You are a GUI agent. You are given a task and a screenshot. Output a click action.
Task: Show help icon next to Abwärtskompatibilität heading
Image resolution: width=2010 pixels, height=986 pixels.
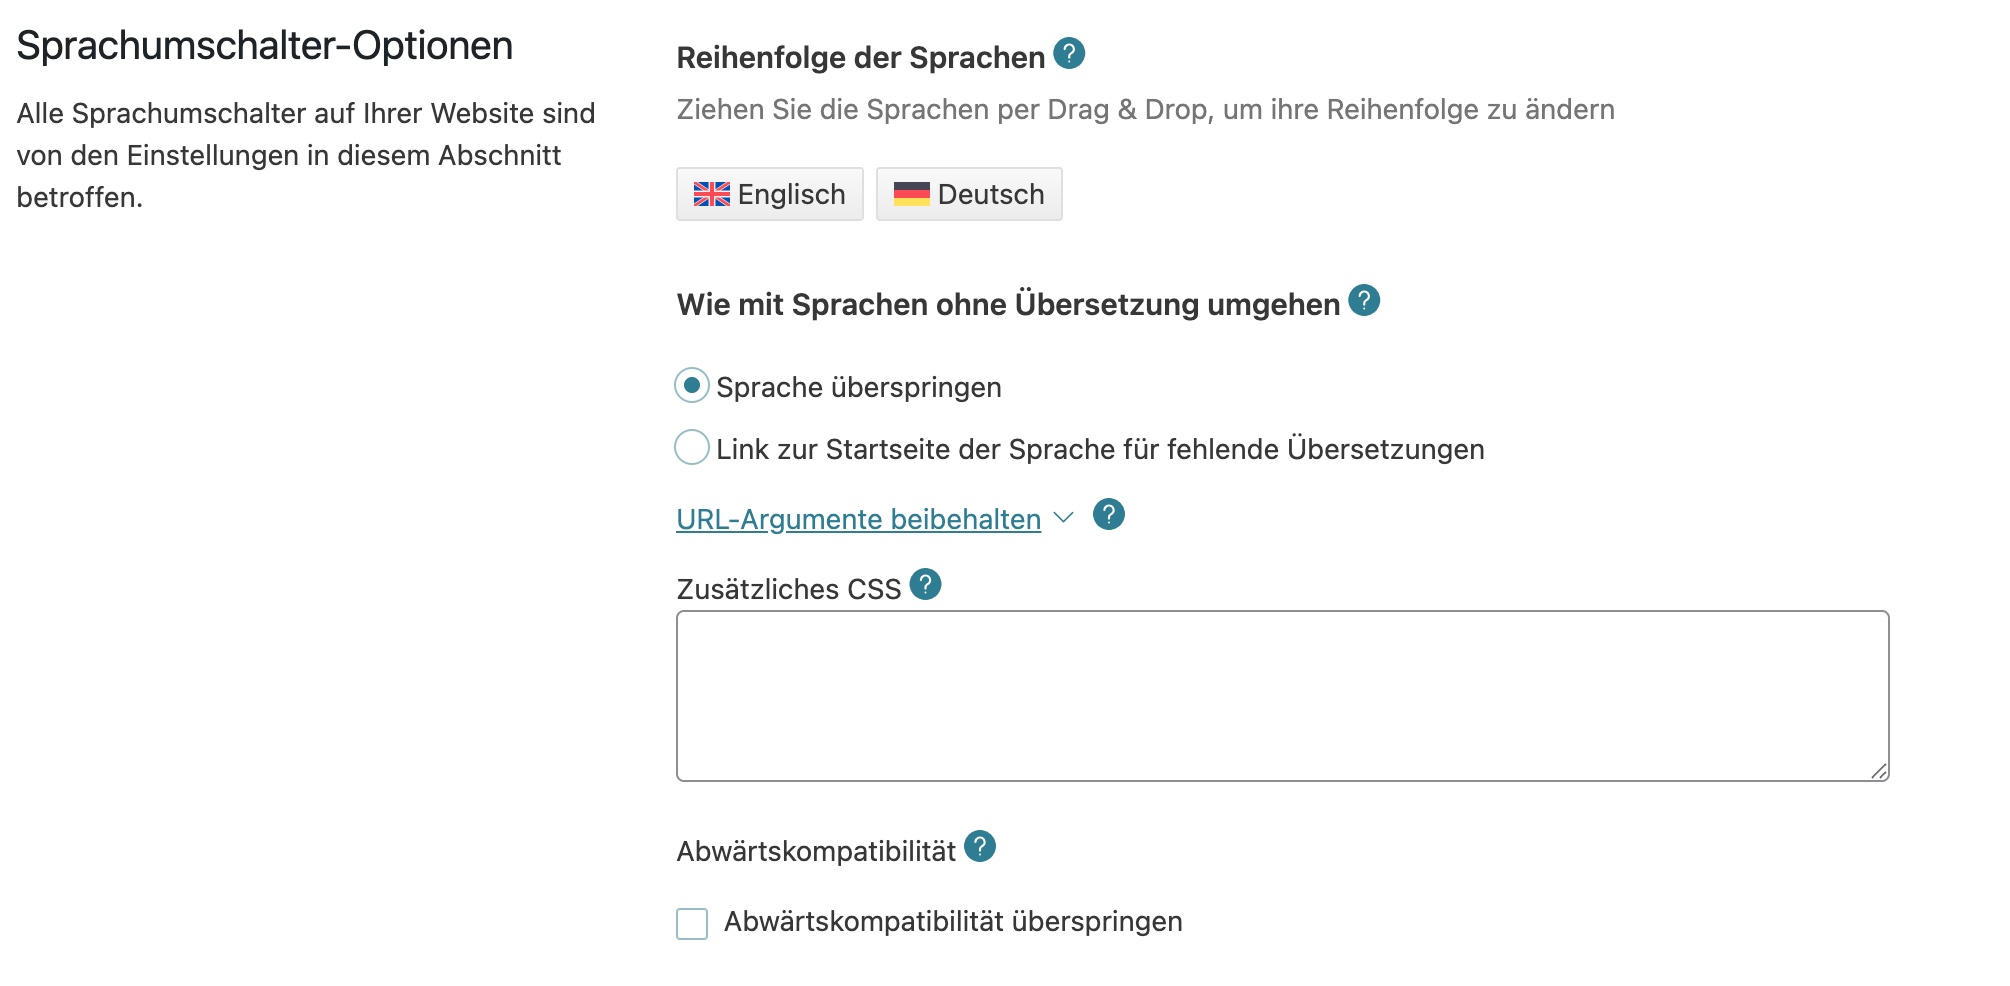click(980, 846)
